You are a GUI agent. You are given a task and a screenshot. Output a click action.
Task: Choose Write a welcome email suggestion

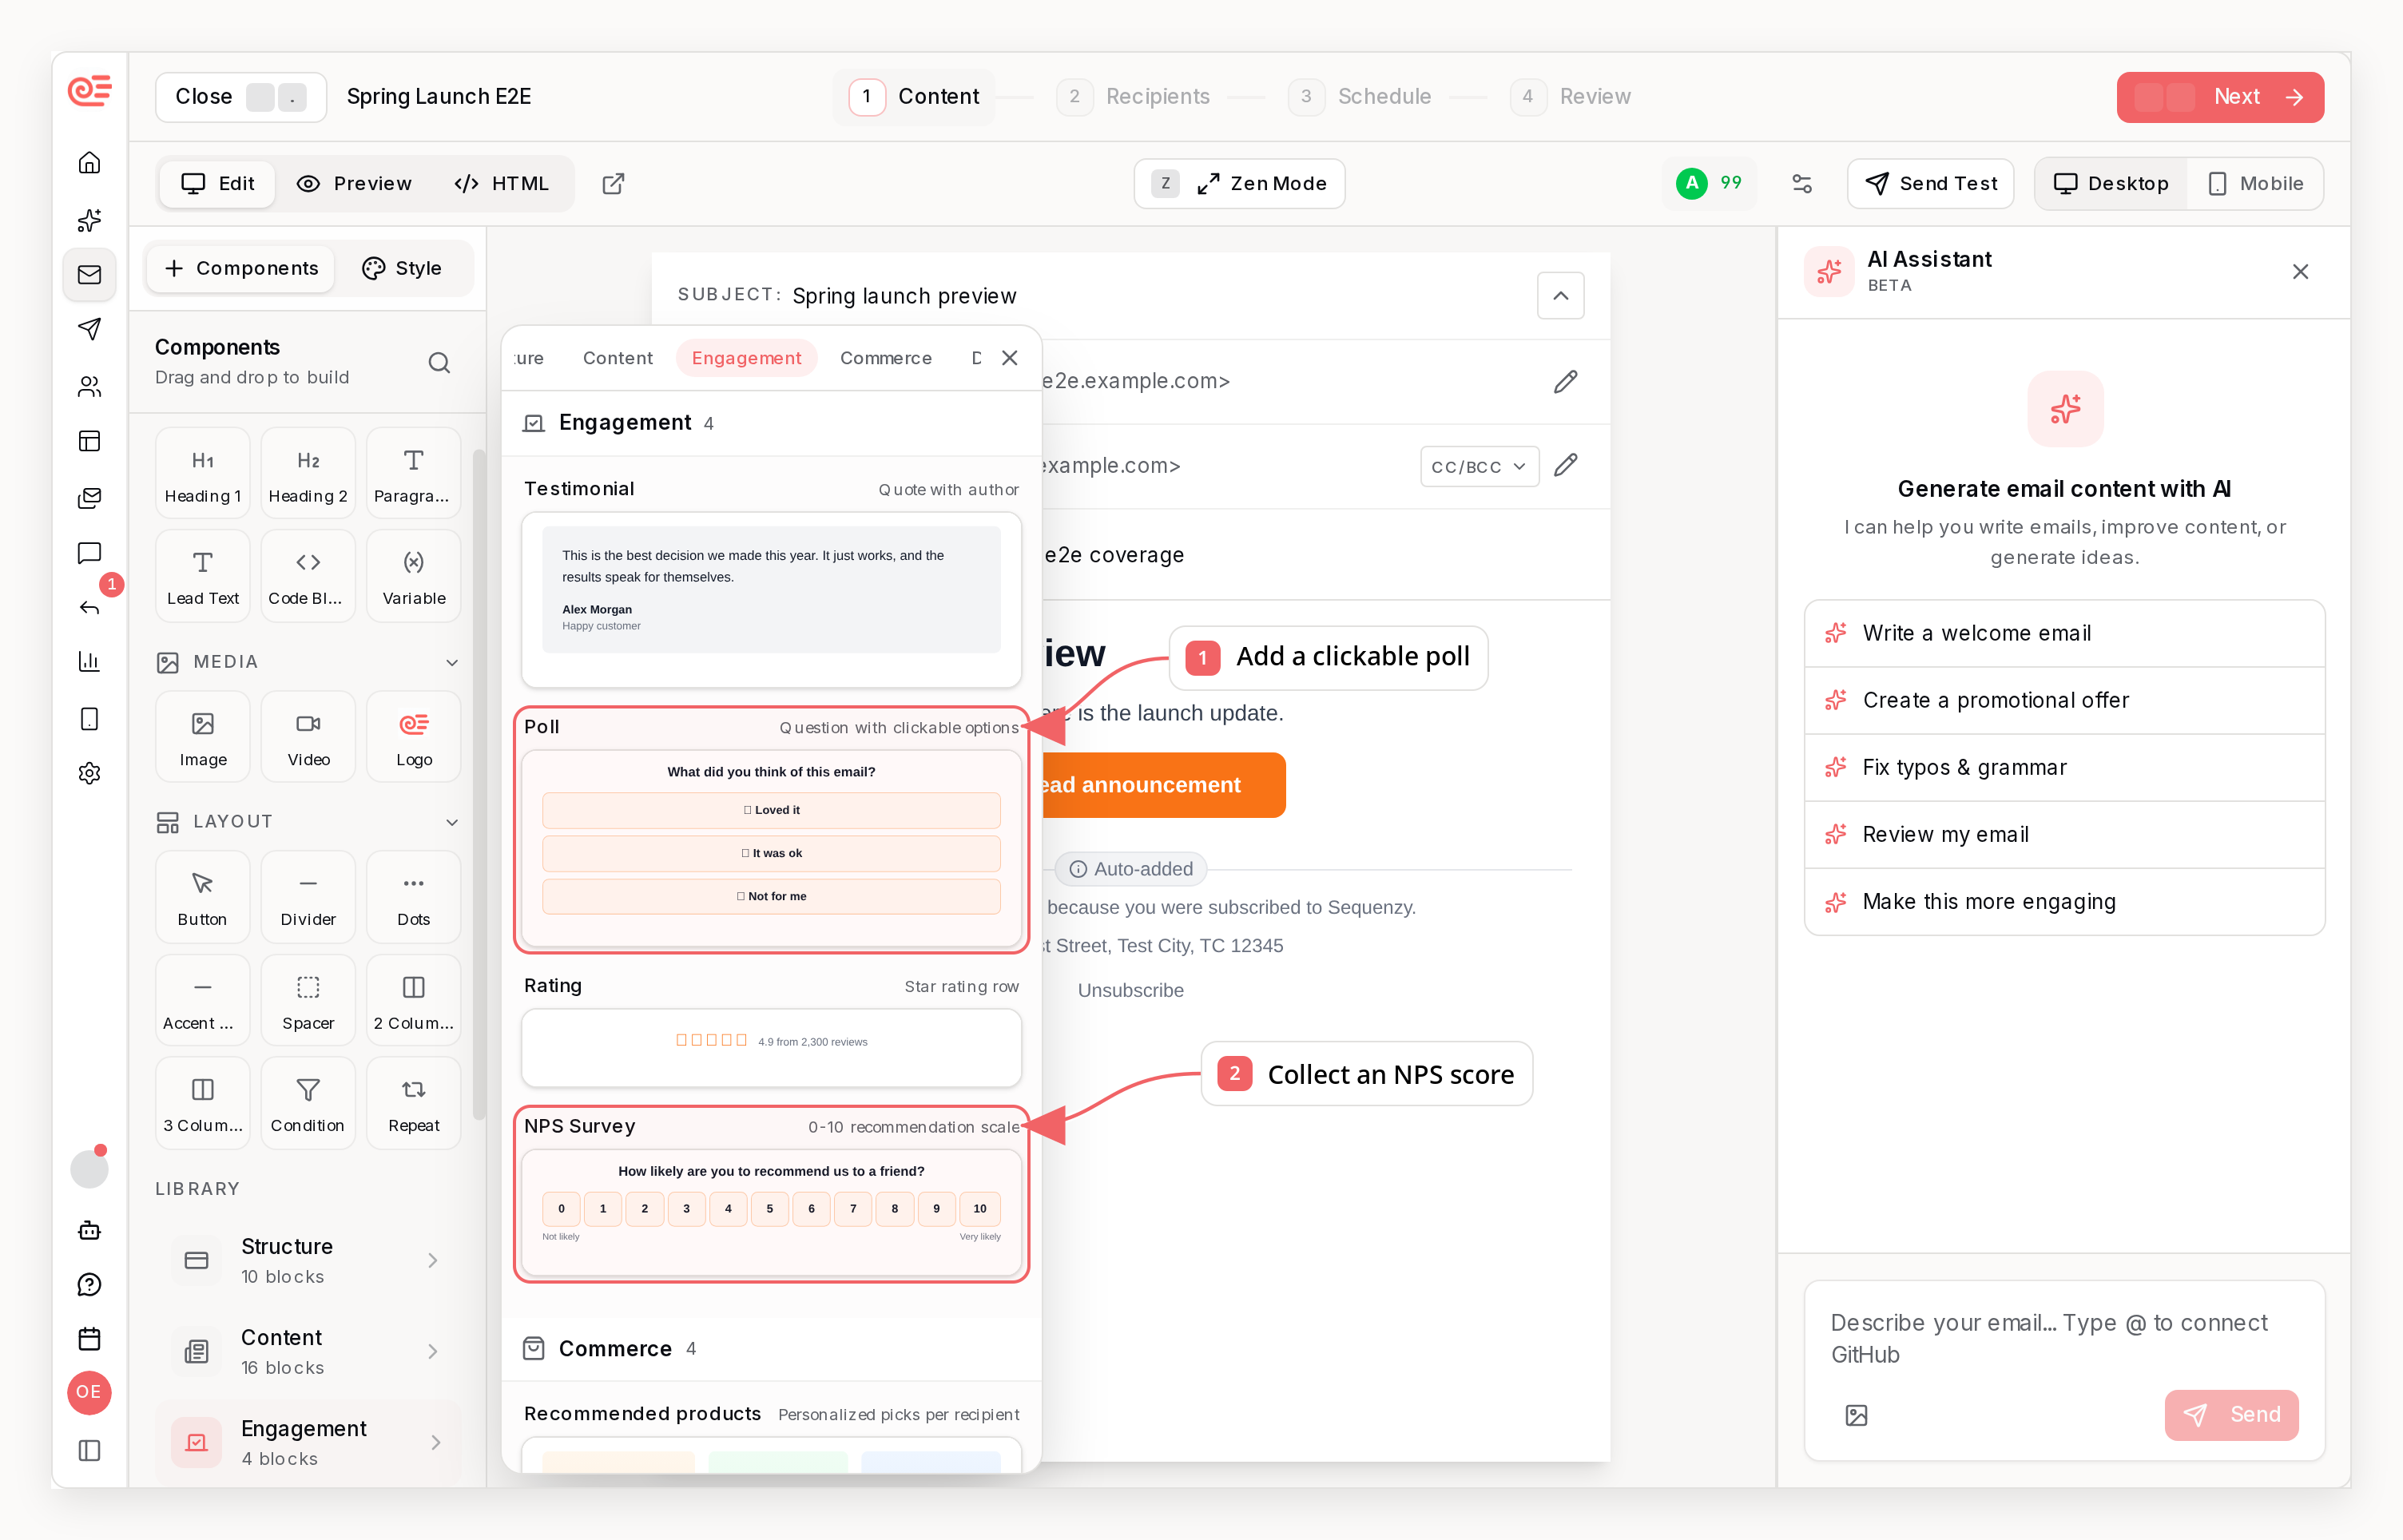click(x=2064, y=633)
